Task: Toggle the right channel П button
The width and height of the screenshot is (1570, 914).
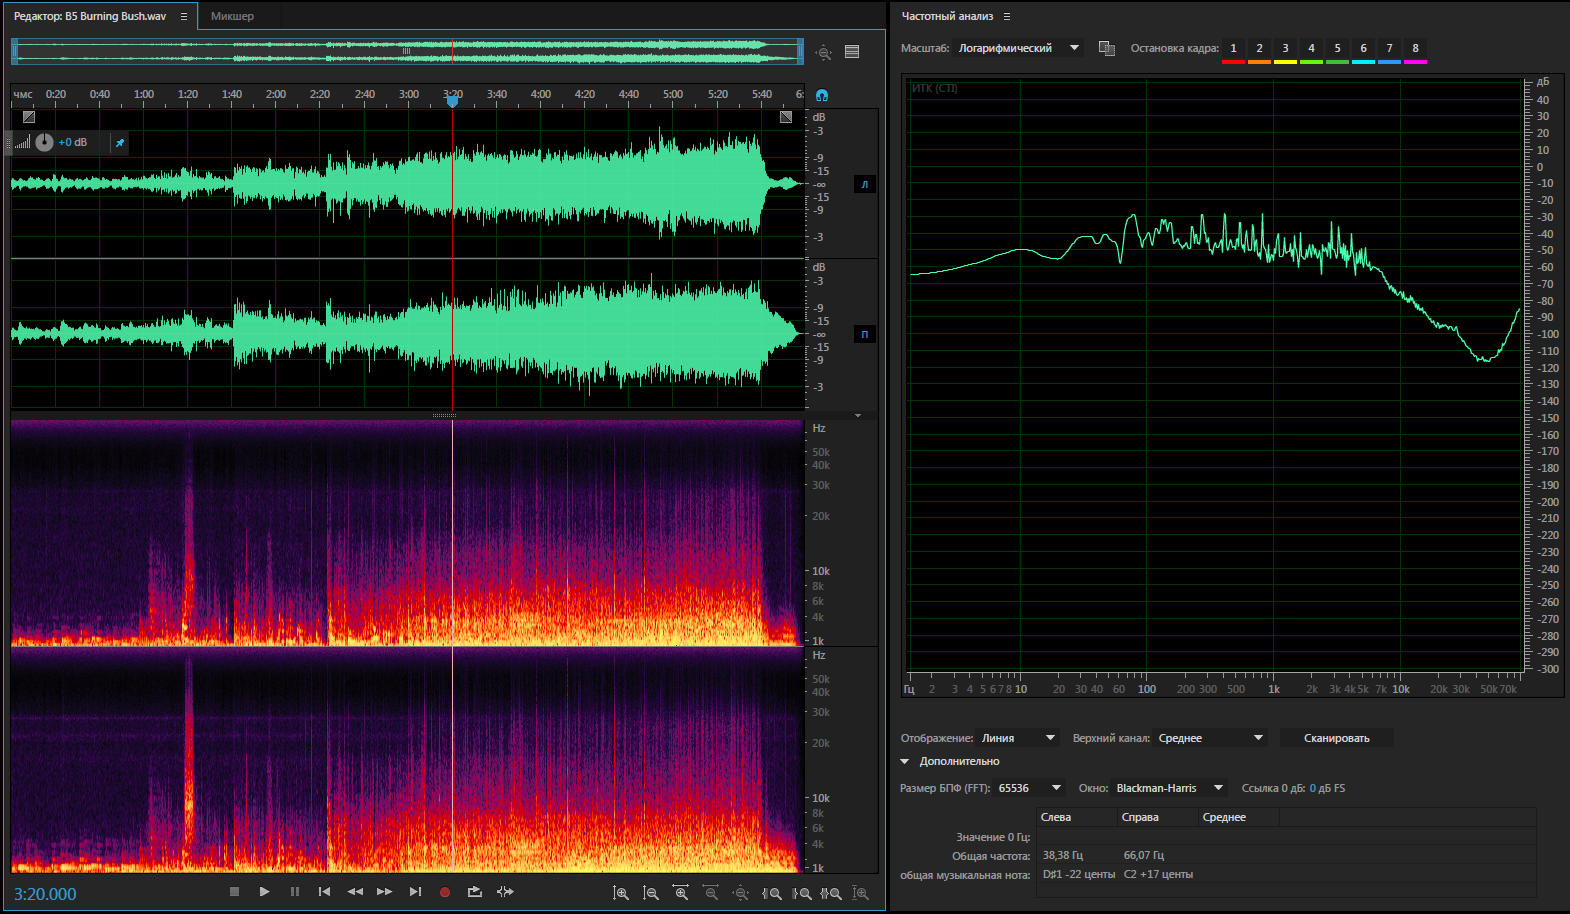Action: pos(864,334)
